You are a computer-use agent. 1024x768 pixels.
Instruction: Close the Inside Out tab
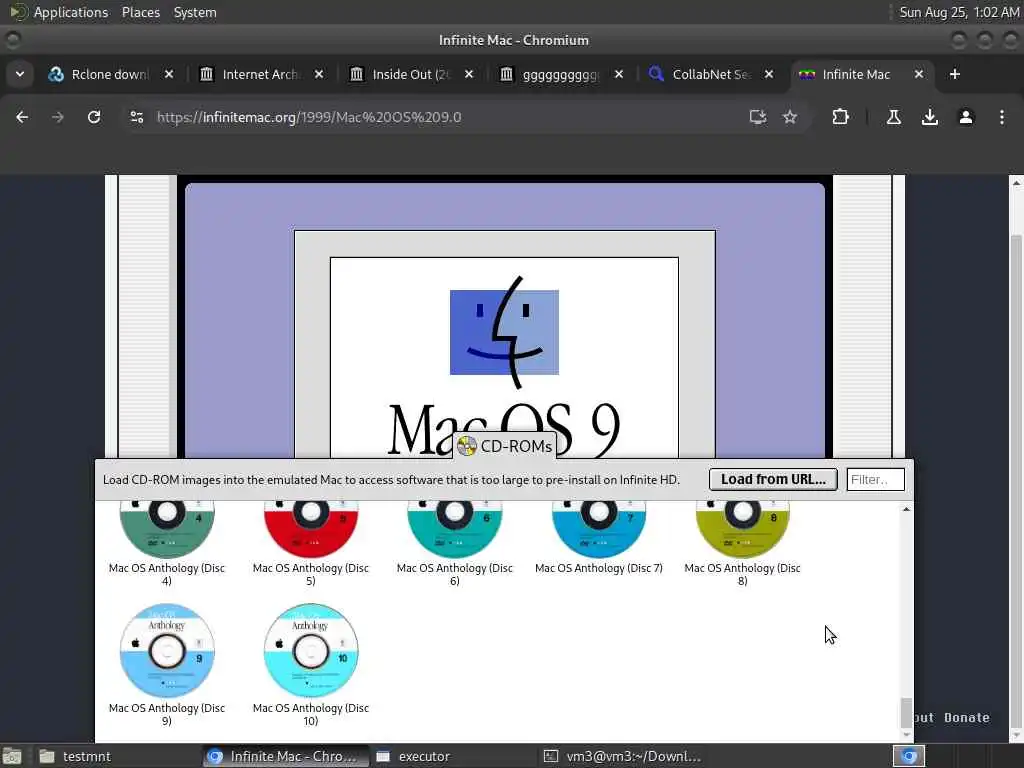click(x=469, y=74)
